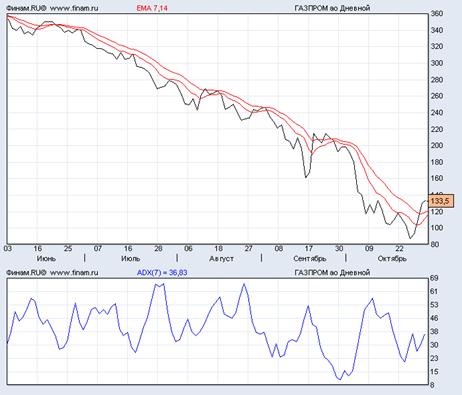The height and width of the screenshot is (395, 462).
Task: Click the 09 date label on time axis
Action: tap(369, 249)
